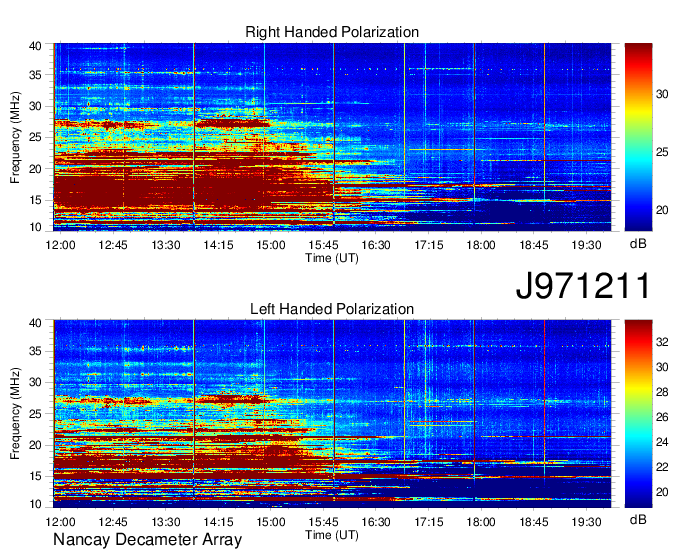Click the 12:00 time tick on Right Handed plot
The image size is (680, 552).
(x=60, y=245)
